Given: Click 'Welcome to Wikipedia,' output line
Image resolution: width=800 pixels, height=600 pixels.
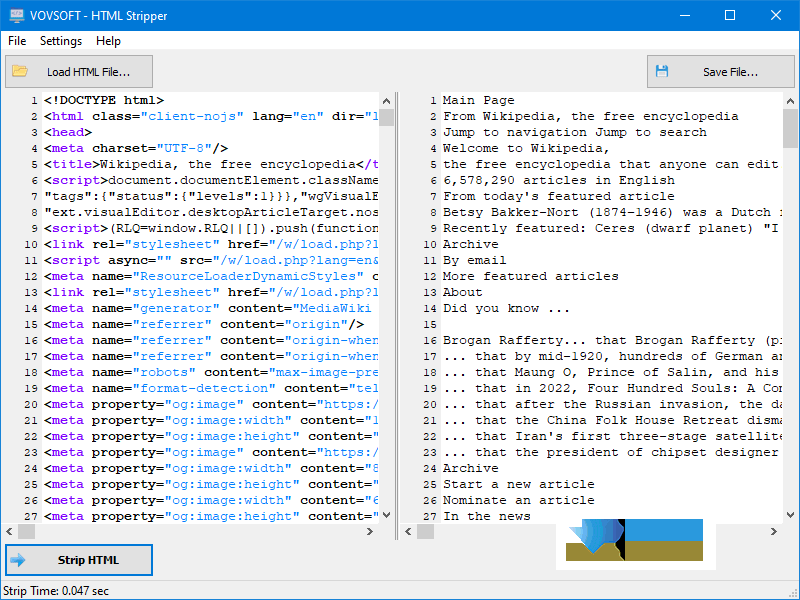Looking at the screenshot, I should 526,148.
